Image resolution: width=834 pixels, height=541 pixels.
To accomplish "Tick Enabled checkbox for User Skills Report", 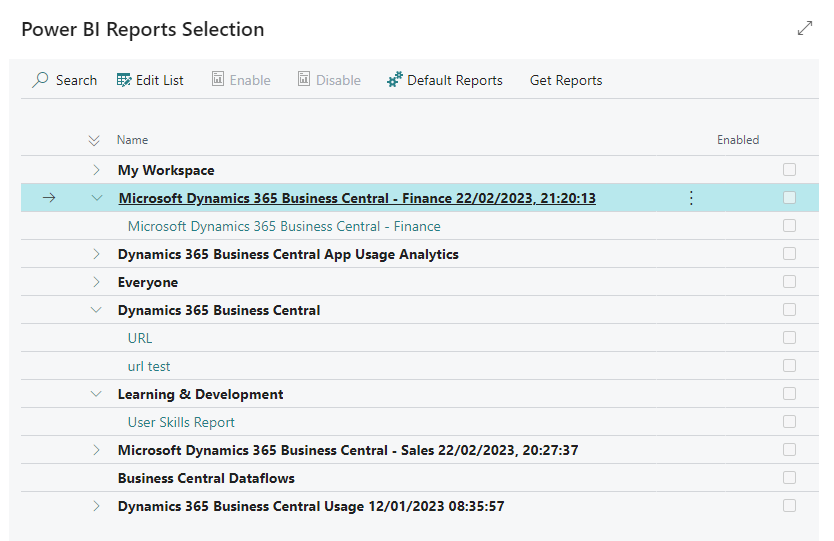I will pos(789,422).
